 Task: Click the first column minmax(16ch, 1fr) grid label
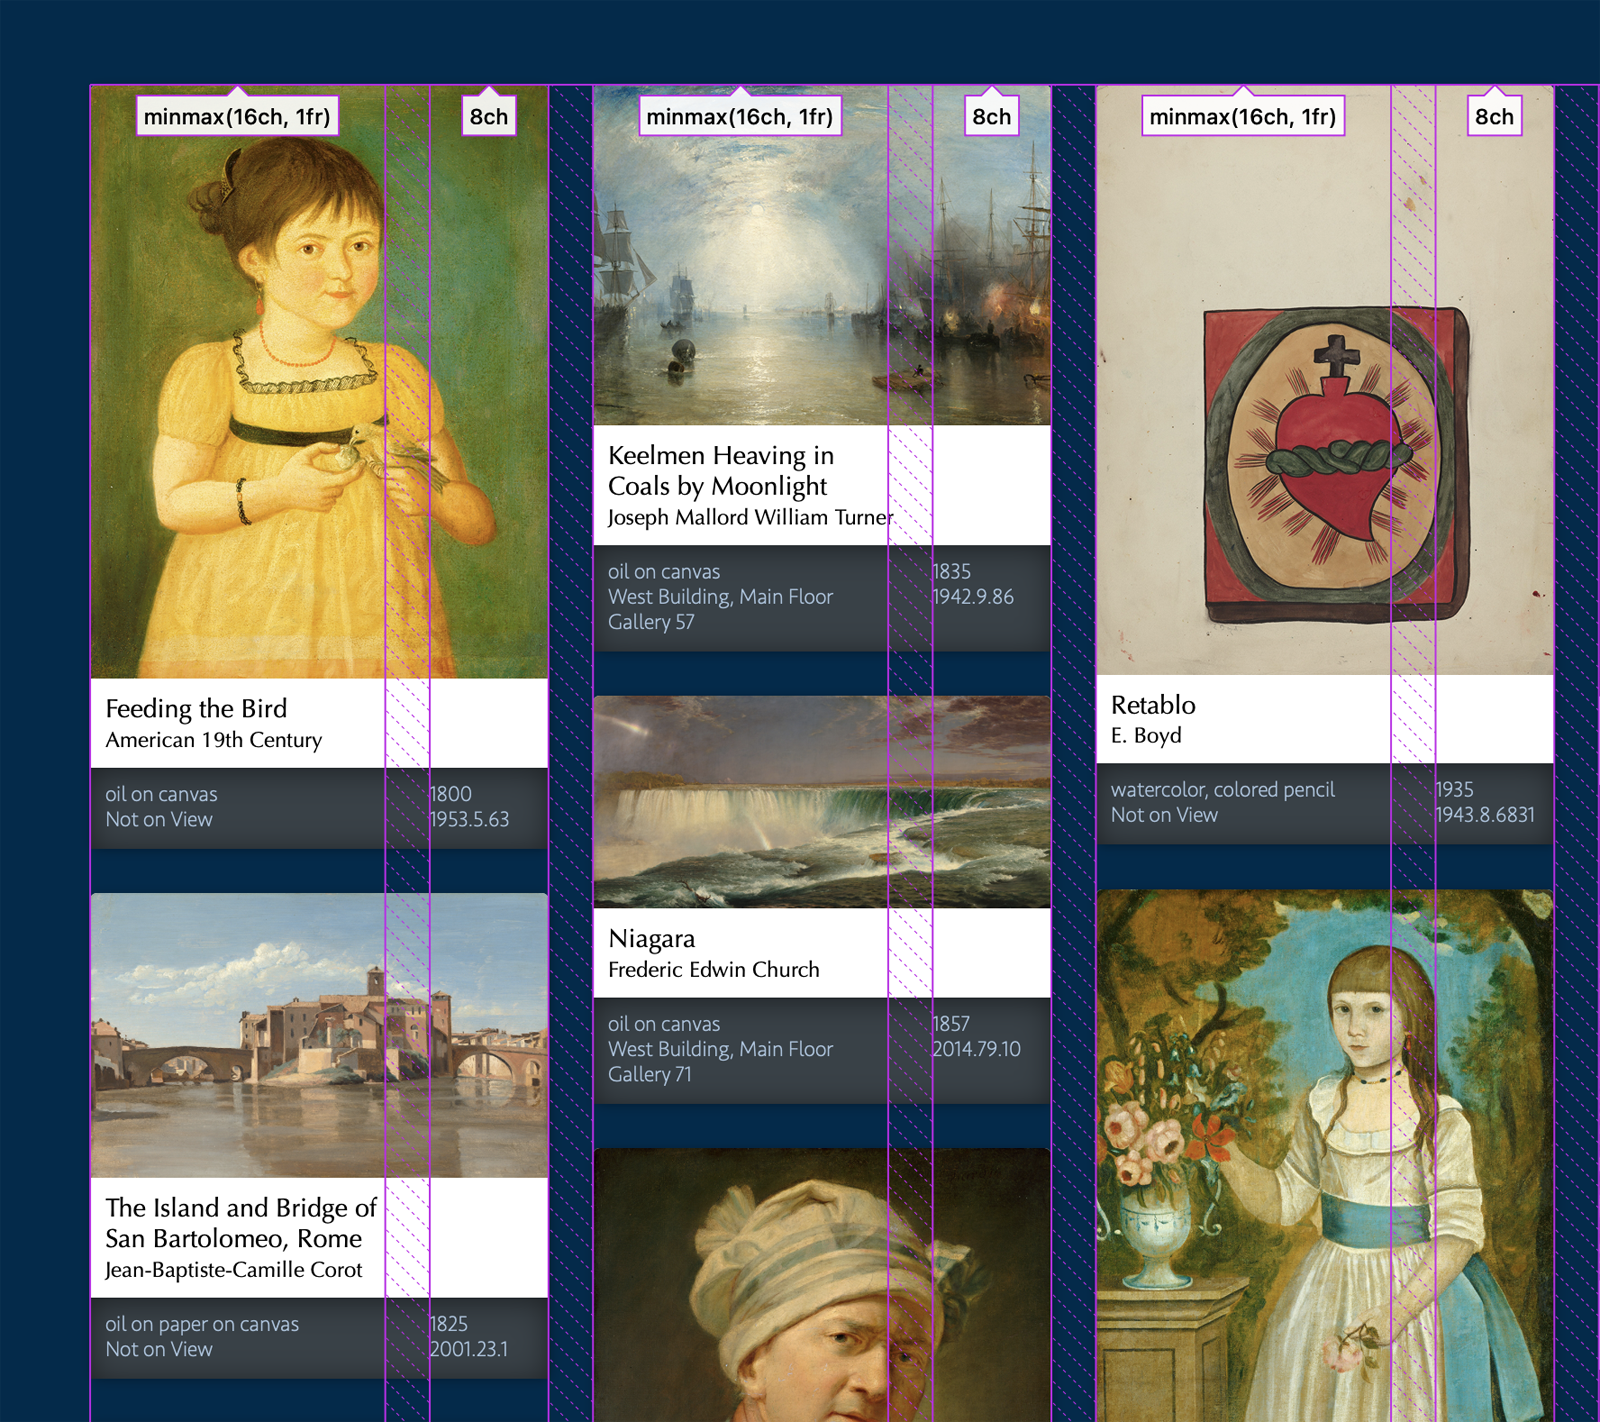[237, 116]
